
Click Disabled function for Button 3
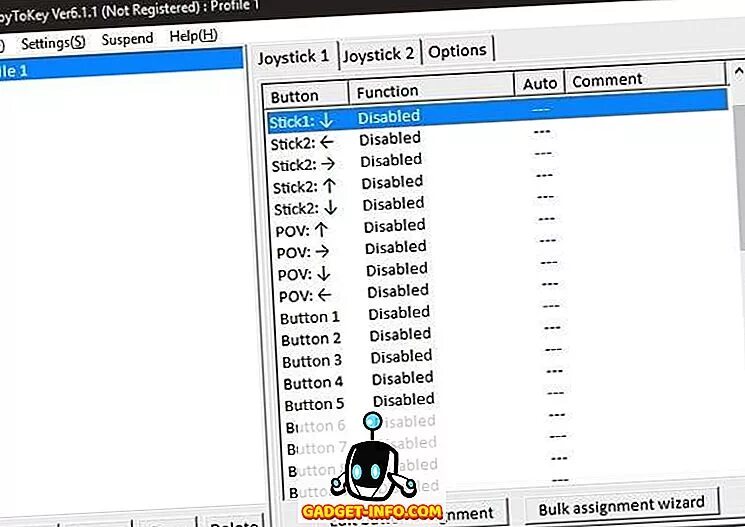coord(401,356)
